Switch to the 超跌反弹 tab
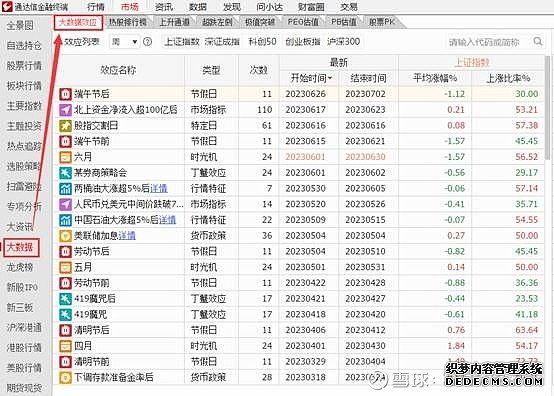 coord(217,22)
